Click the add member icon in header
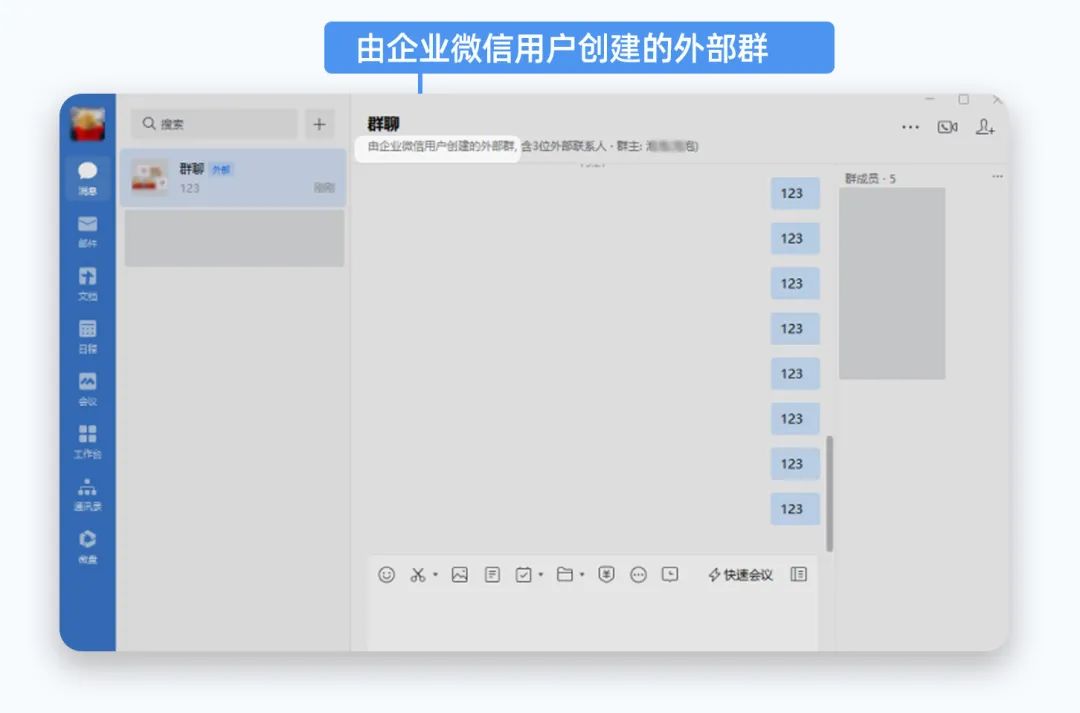 click(x=985, y=127)
